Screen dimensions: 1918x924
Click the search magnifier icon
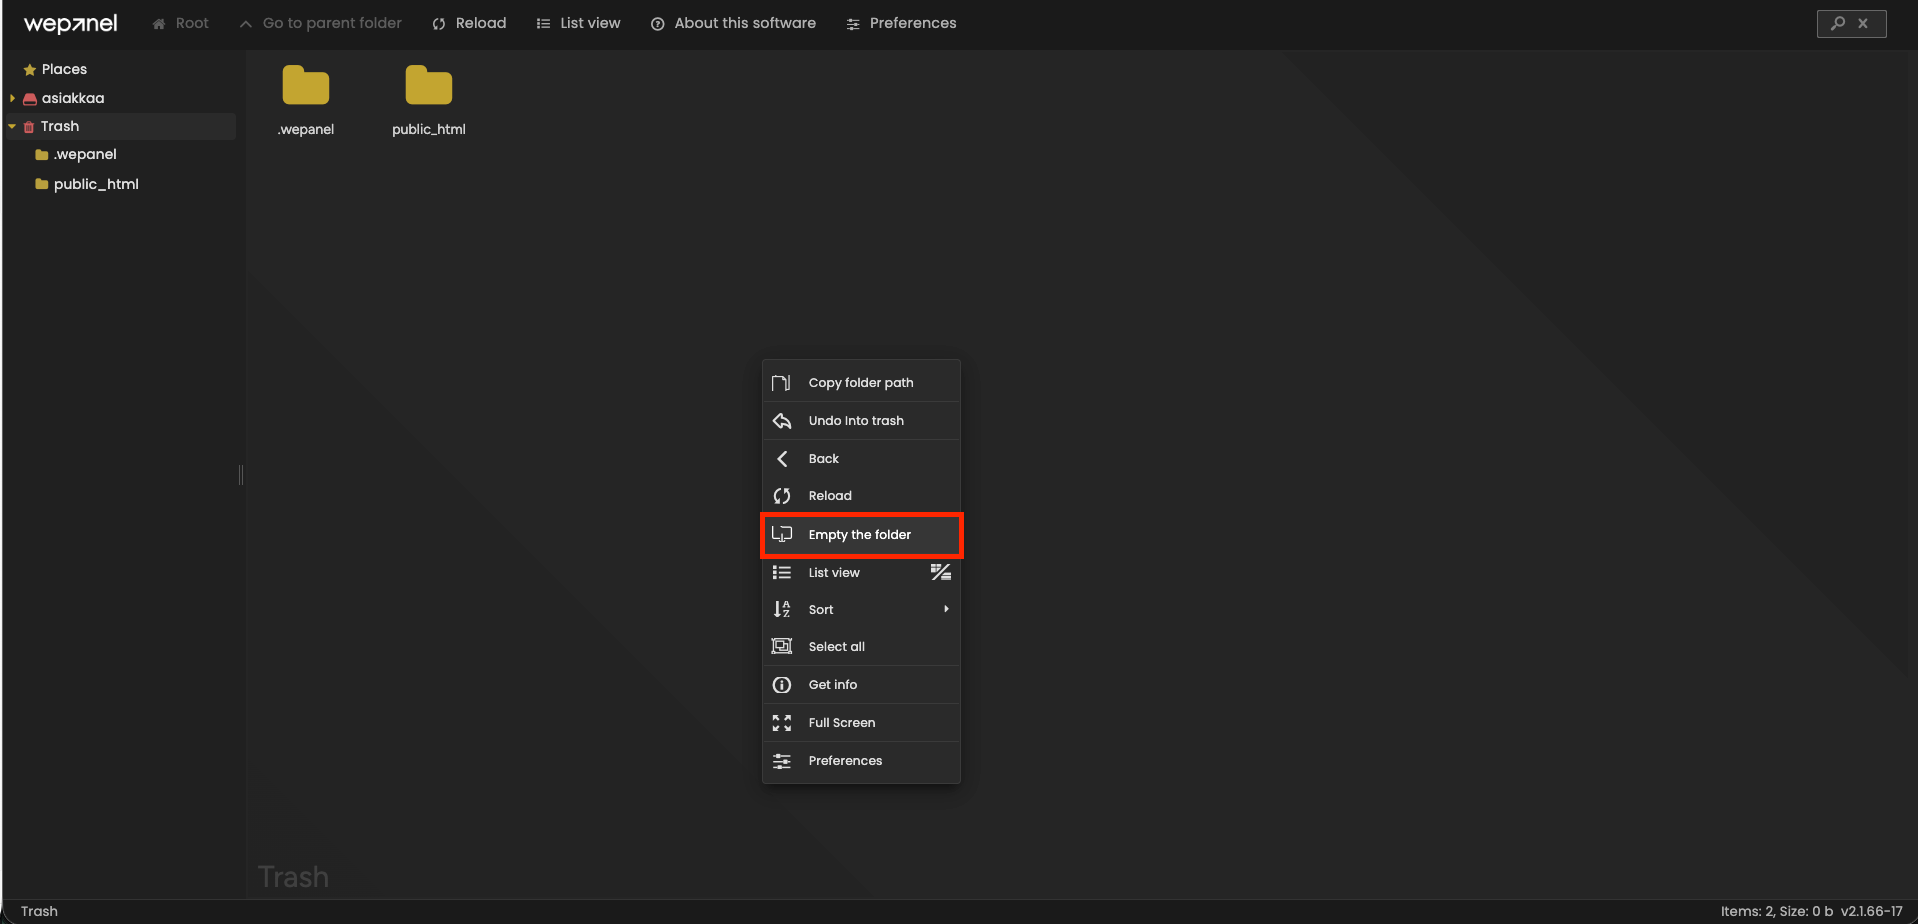pyautogui.click(x=1838, y=23)
